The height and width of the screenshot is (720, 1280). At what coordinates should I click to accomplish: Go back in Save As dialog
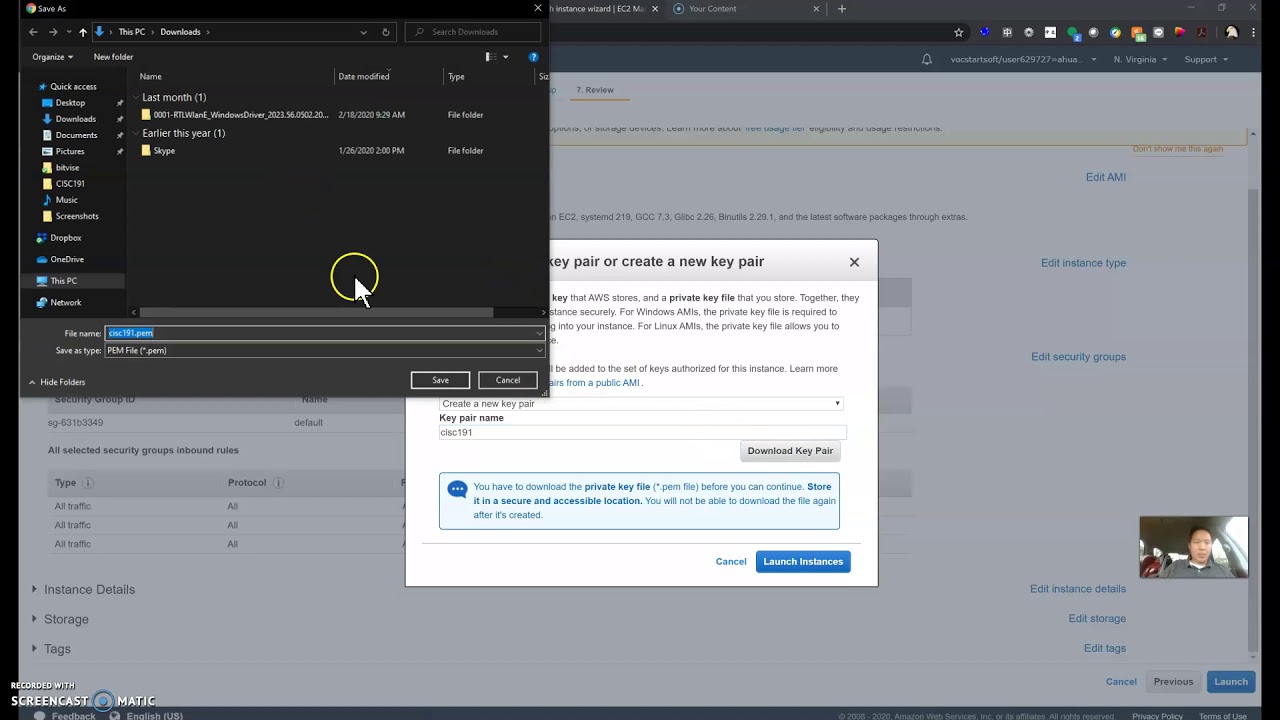(32, 32)
